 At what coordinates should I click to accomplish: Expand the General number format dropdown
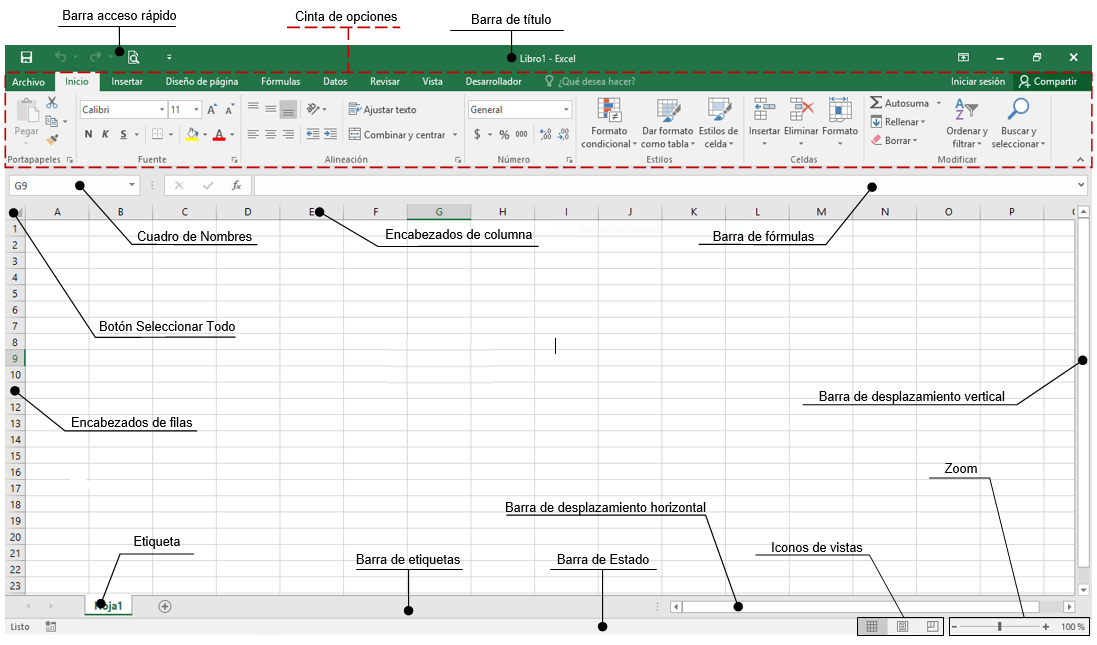coord(566,110)
